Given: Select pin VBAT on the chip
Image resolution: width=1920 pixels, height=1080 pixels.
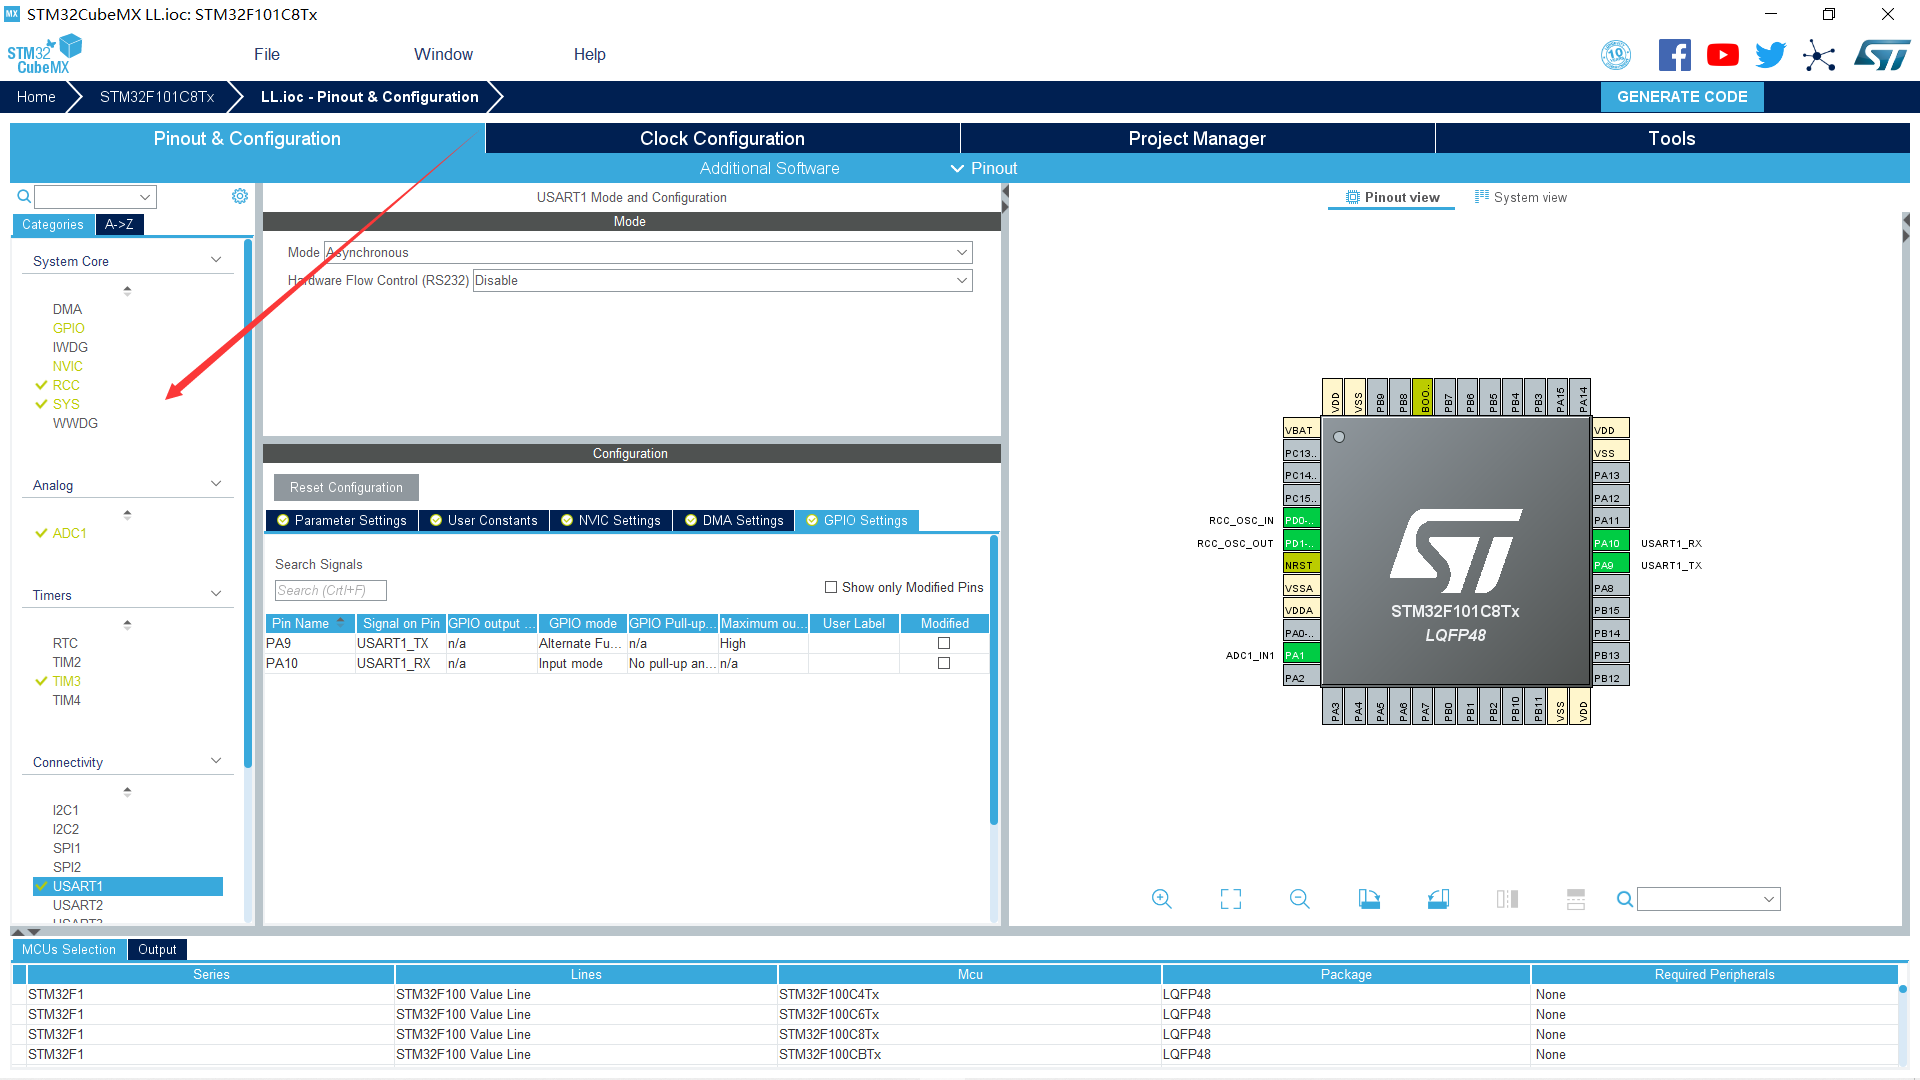Looking at the screenshot, I should pyautogui.click(x=1301, y=430).
